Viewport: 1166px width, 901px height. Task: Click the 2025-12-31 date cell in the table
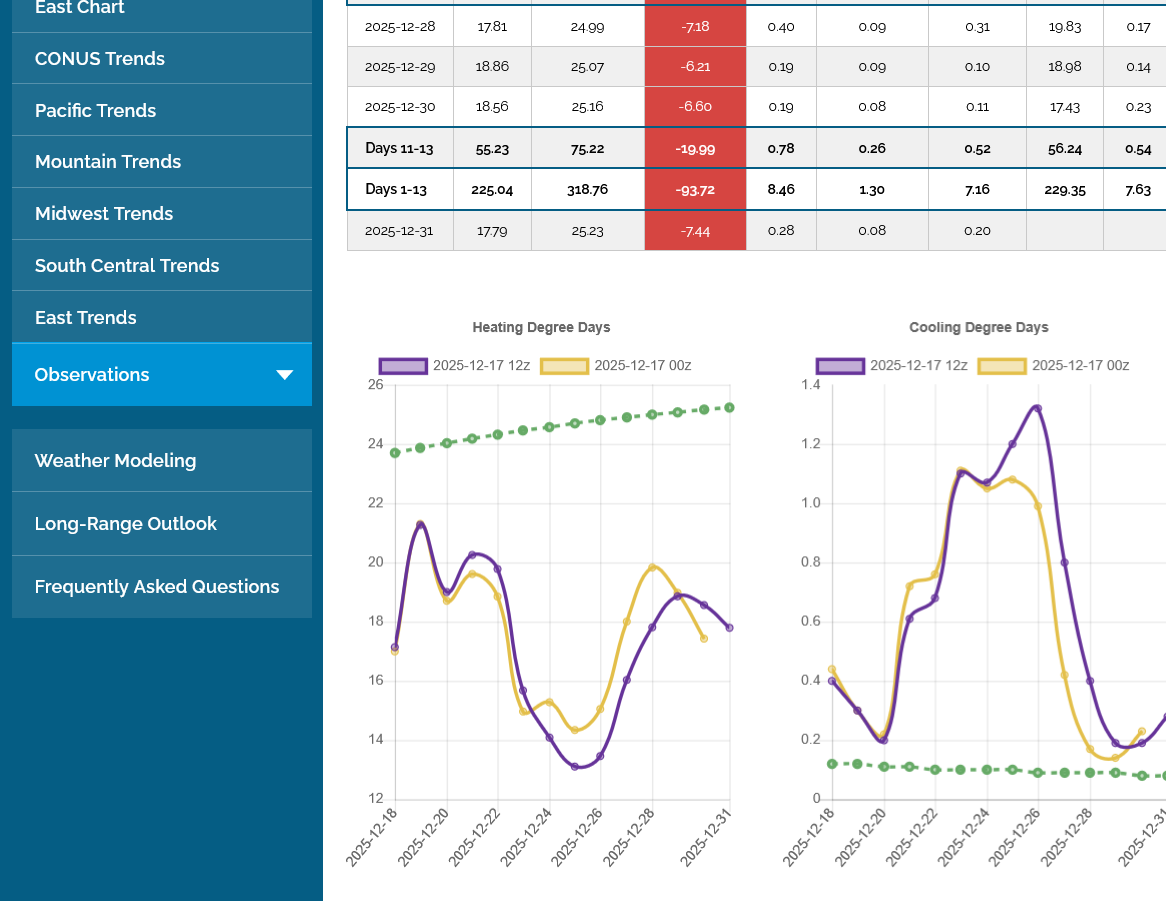click(x=399, y=231)
